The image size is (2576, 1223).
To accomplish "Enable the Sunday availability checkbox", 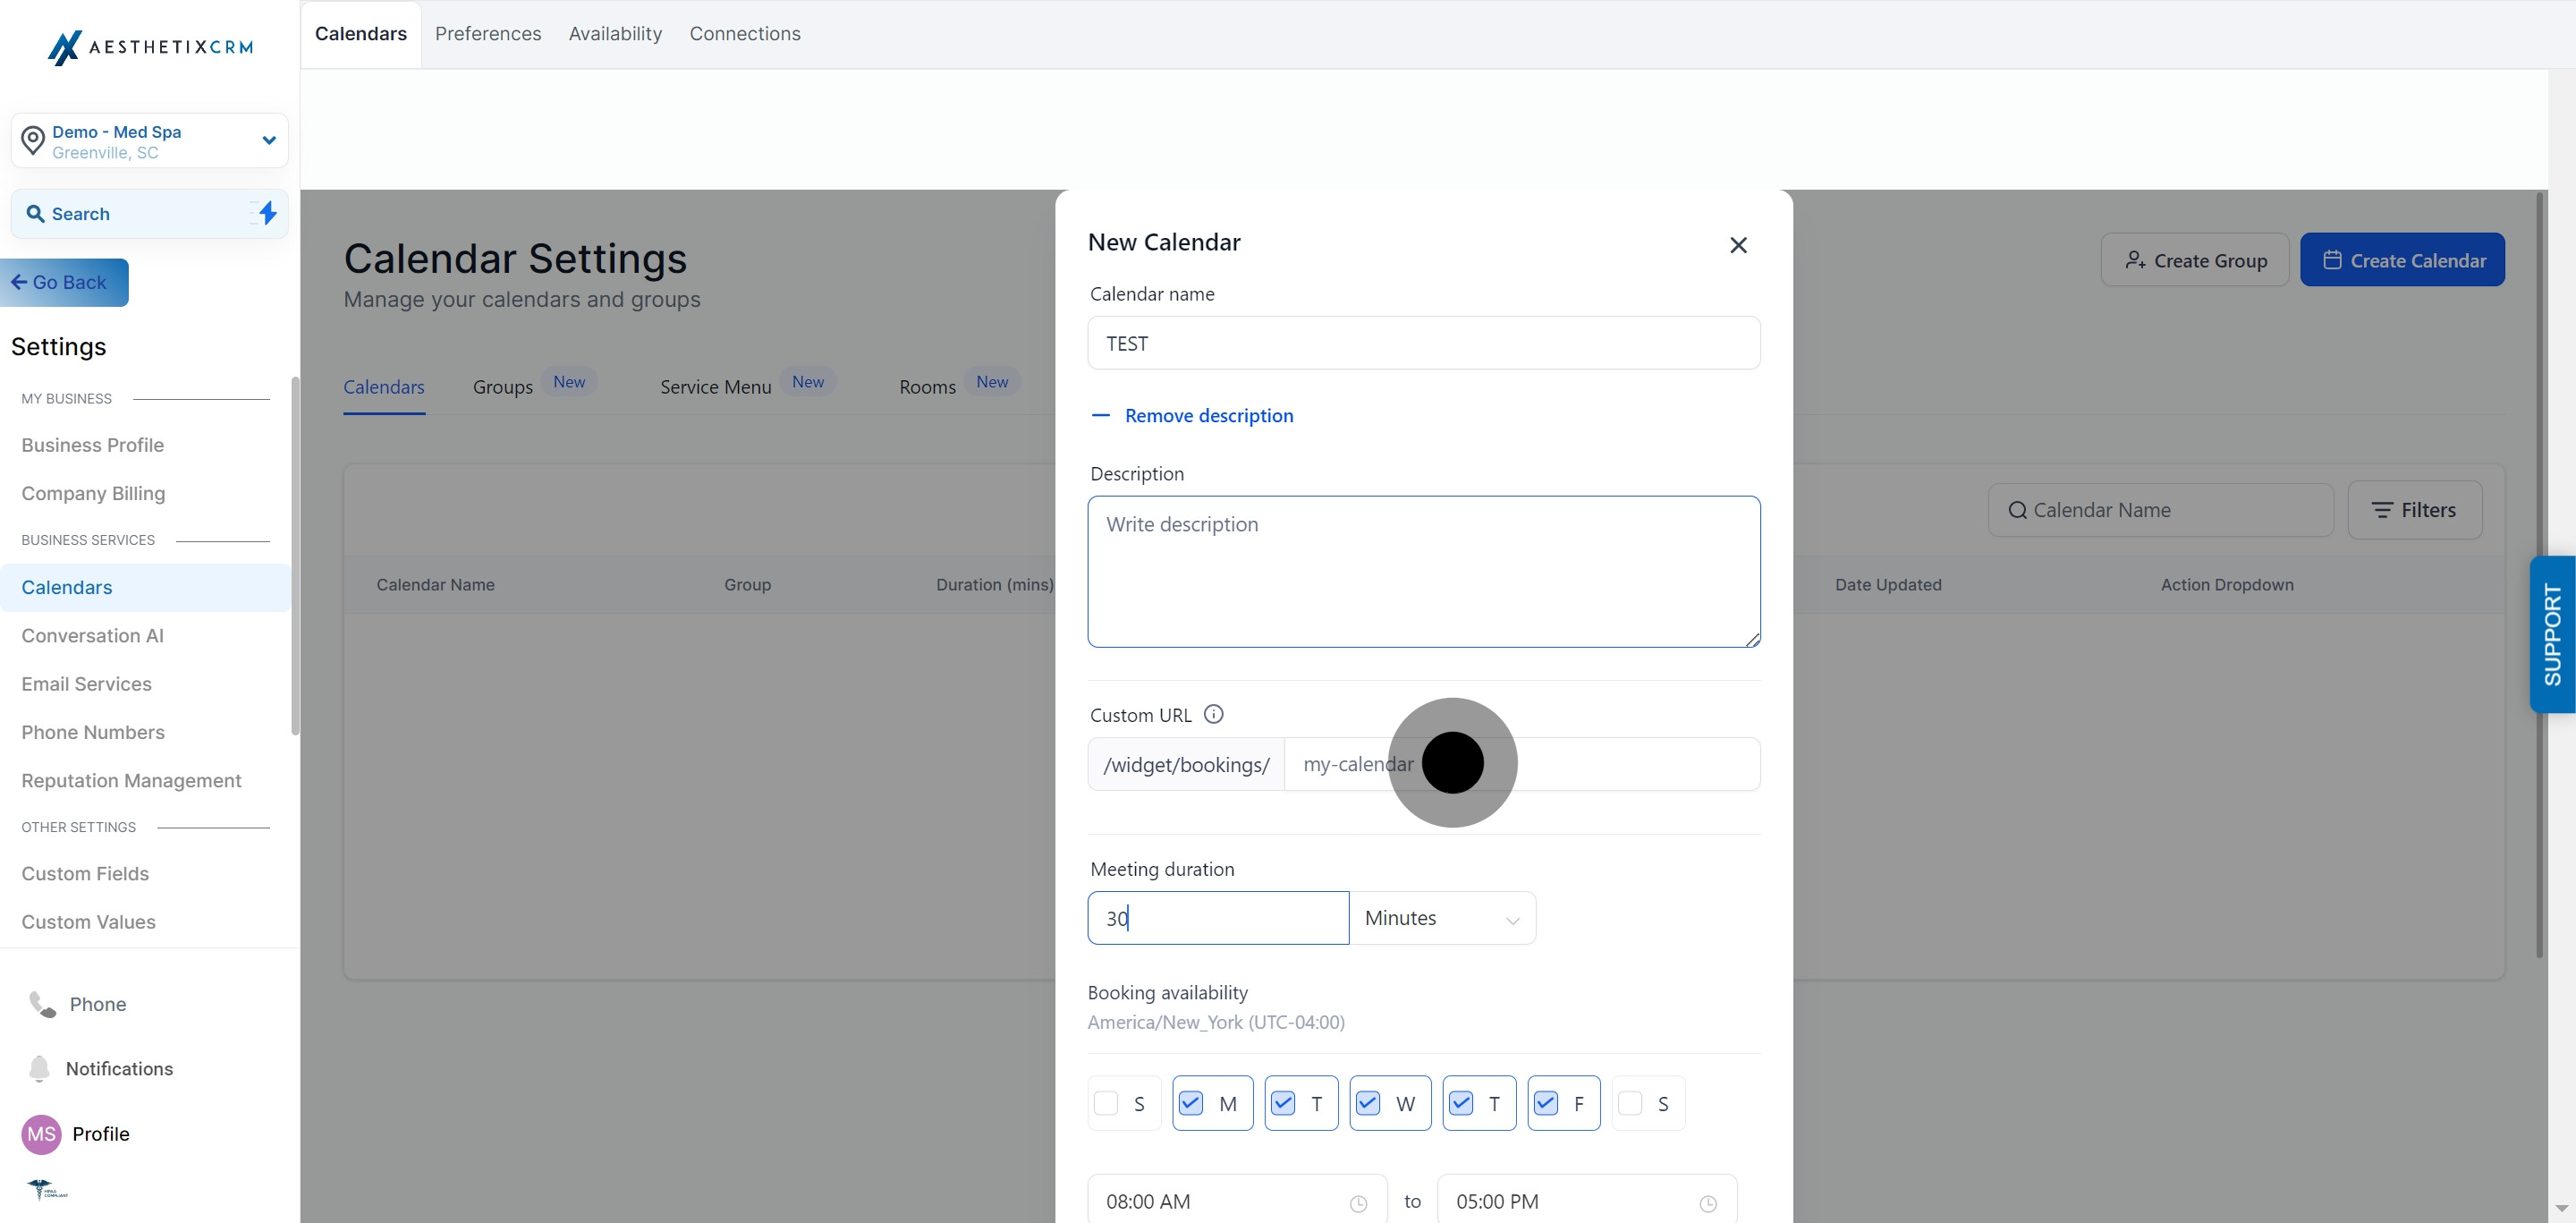I will [1106, 1103].
